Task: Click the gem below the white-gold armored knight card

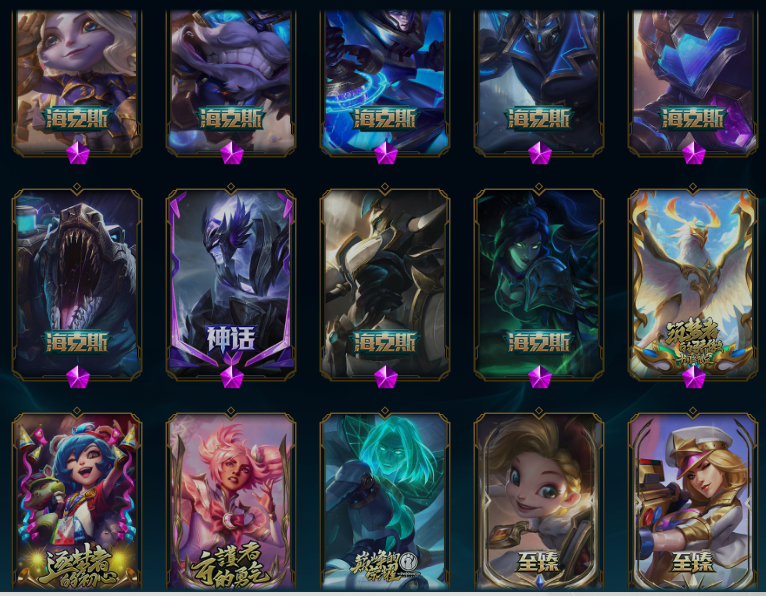Action: [386, 377]
